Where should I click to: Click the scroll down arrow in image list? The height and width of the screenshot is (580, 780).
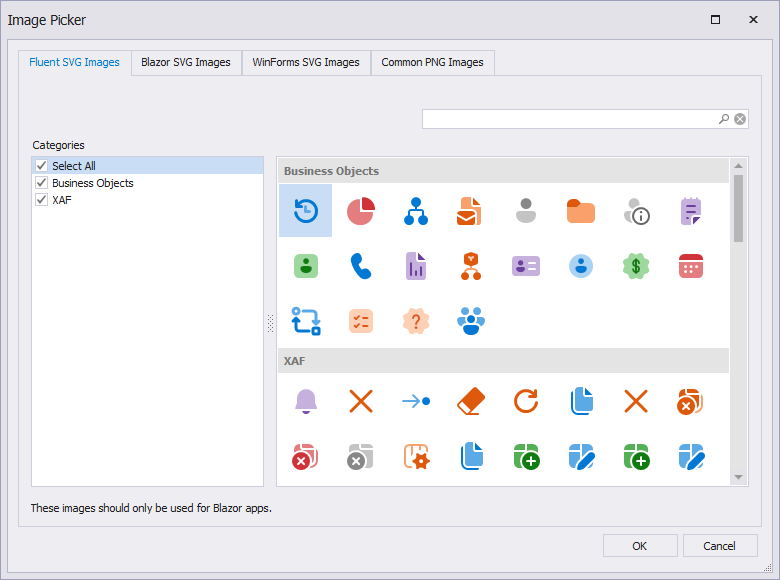pos(738,478)
